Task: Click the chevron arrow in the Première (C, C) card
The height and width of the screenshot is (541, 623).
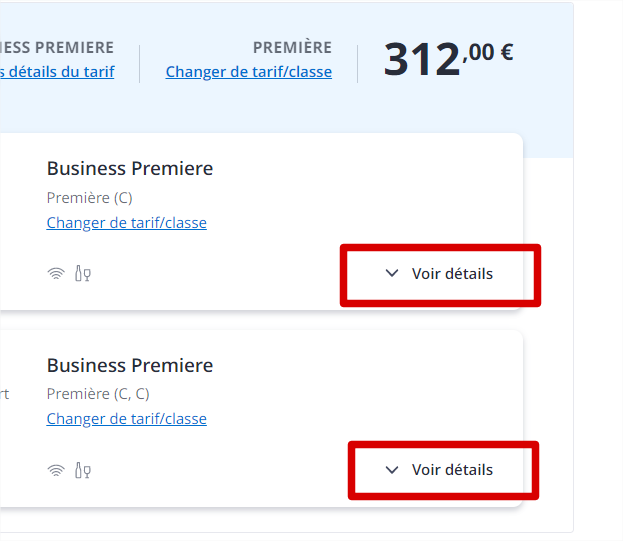Action: point(392,470)
